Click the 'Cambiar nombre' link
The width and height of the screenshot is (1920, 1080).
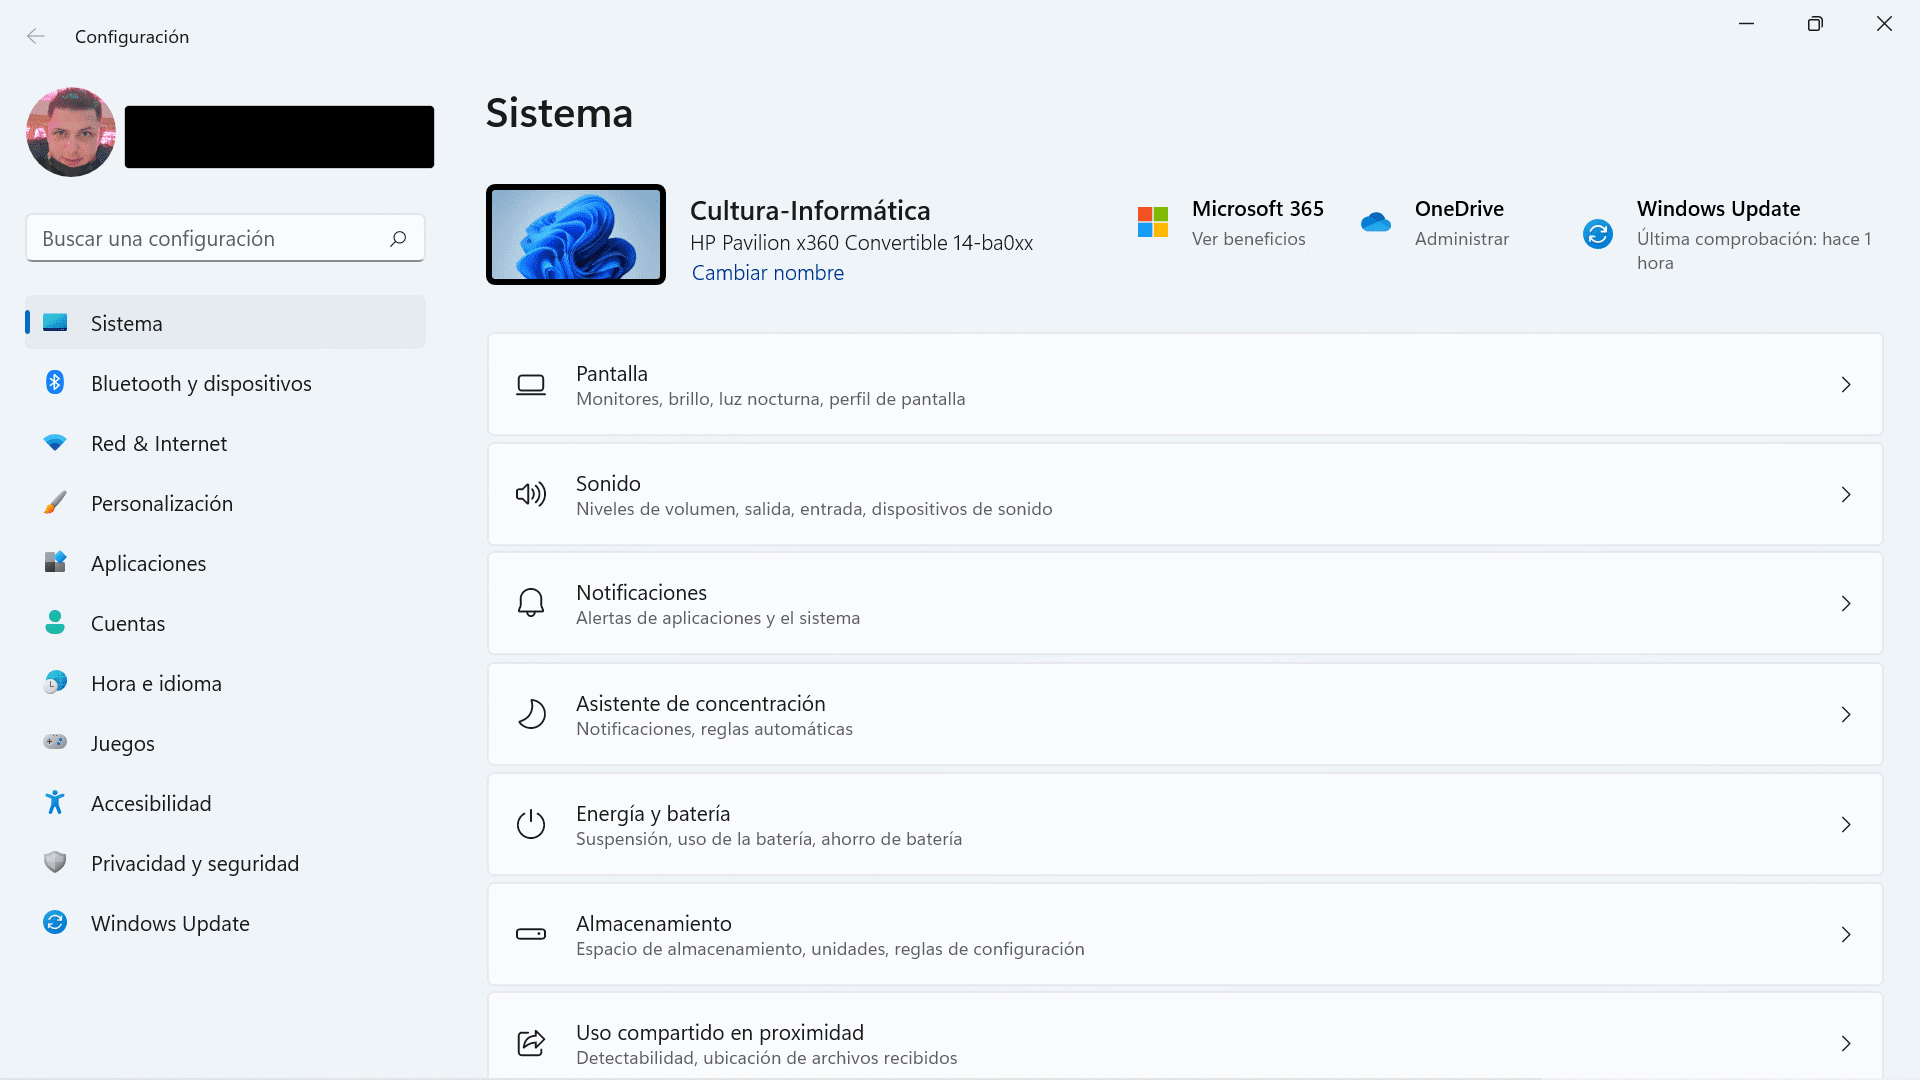coord(768,273)
